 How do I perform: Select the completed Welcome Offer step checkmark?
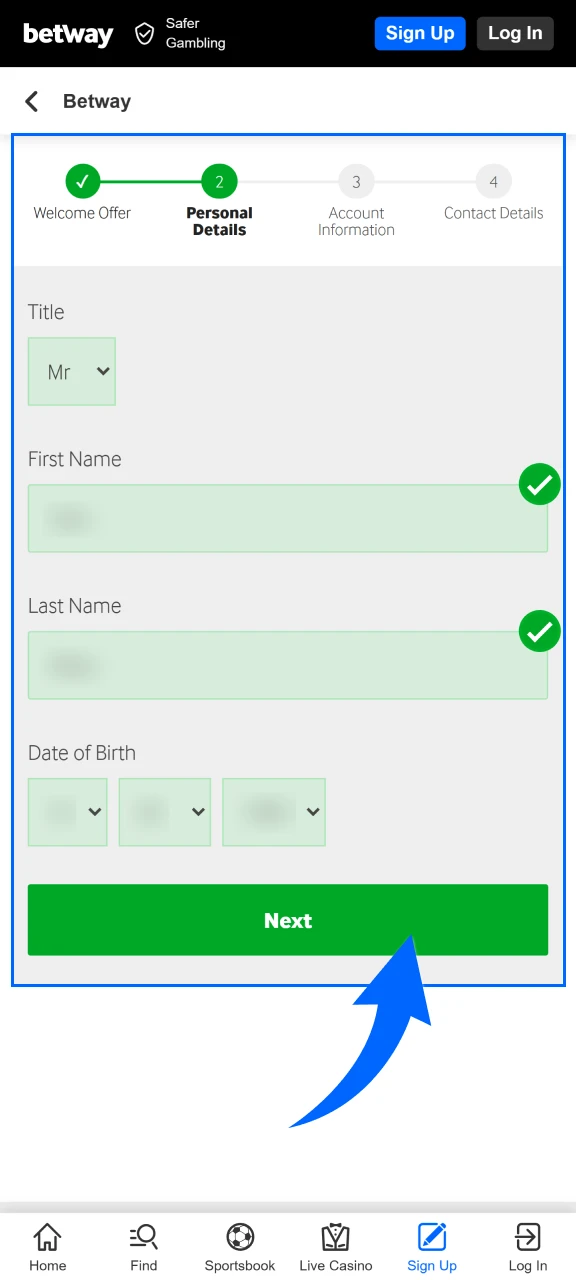pyautogui.click(x=83, y=181)
